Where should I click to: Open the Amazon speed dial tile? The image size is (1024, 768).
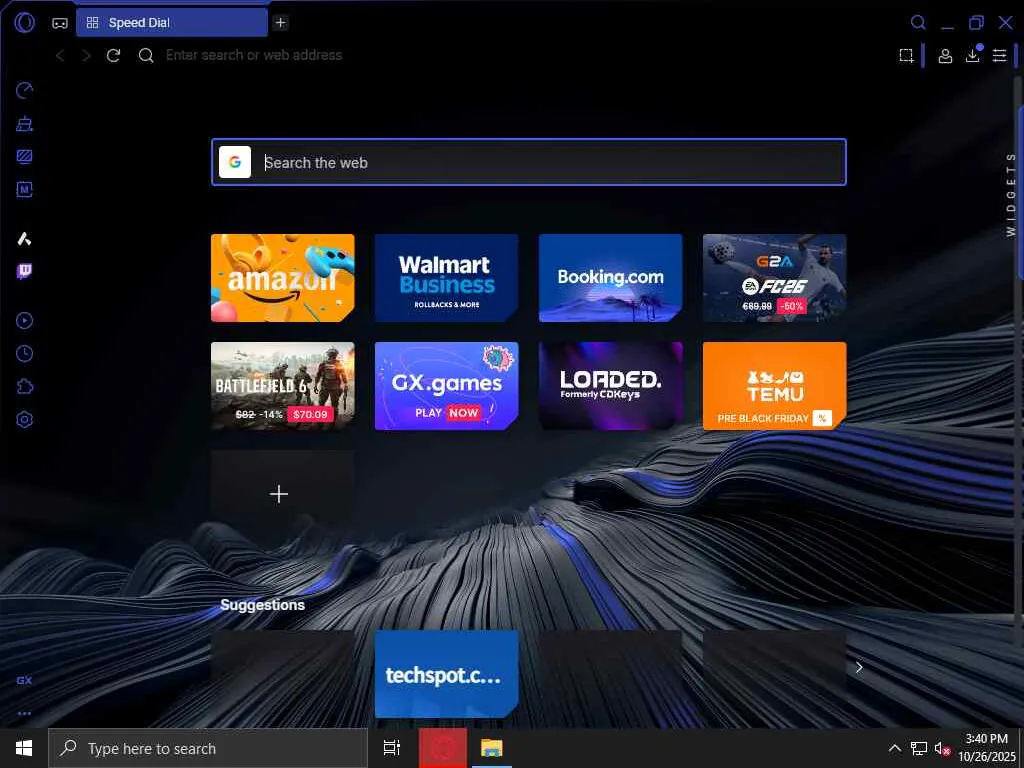point(283,278)
